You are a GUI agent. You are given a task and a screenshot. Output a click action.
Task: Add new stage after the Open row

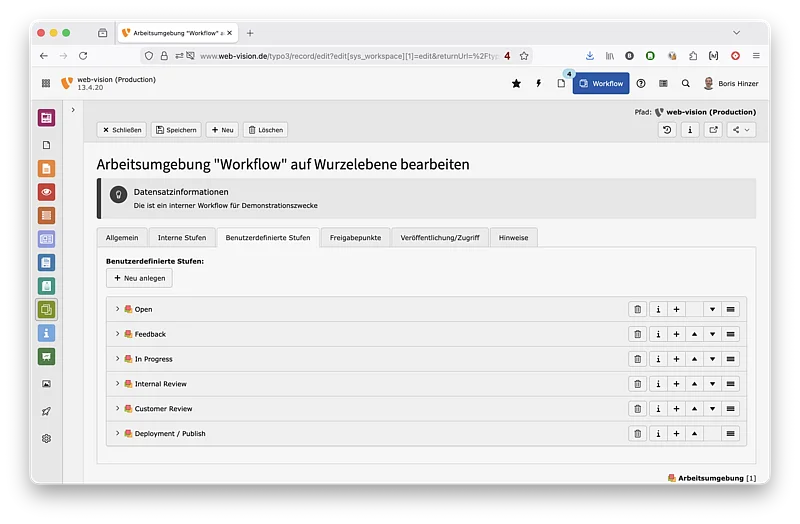point(677,309)
